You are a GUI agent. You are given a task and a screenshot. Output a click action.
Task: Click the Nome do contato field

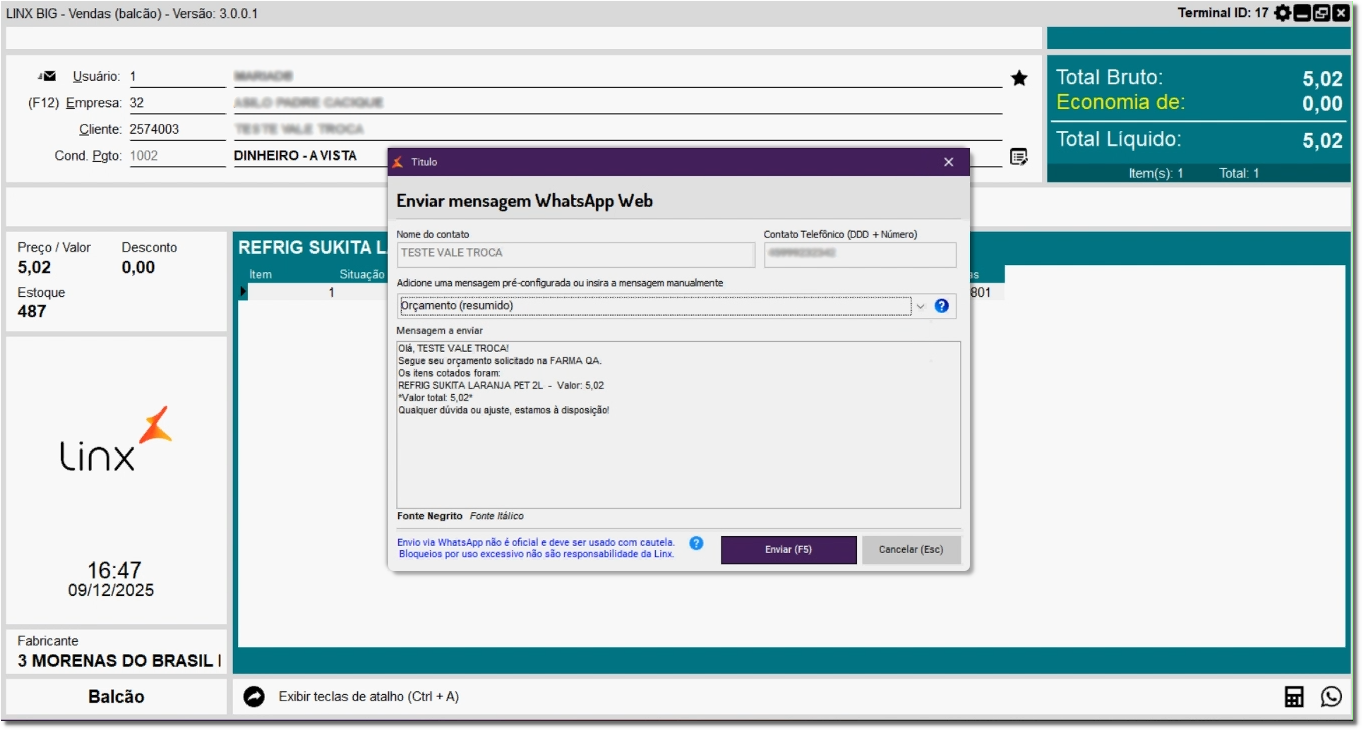[576, 254]
